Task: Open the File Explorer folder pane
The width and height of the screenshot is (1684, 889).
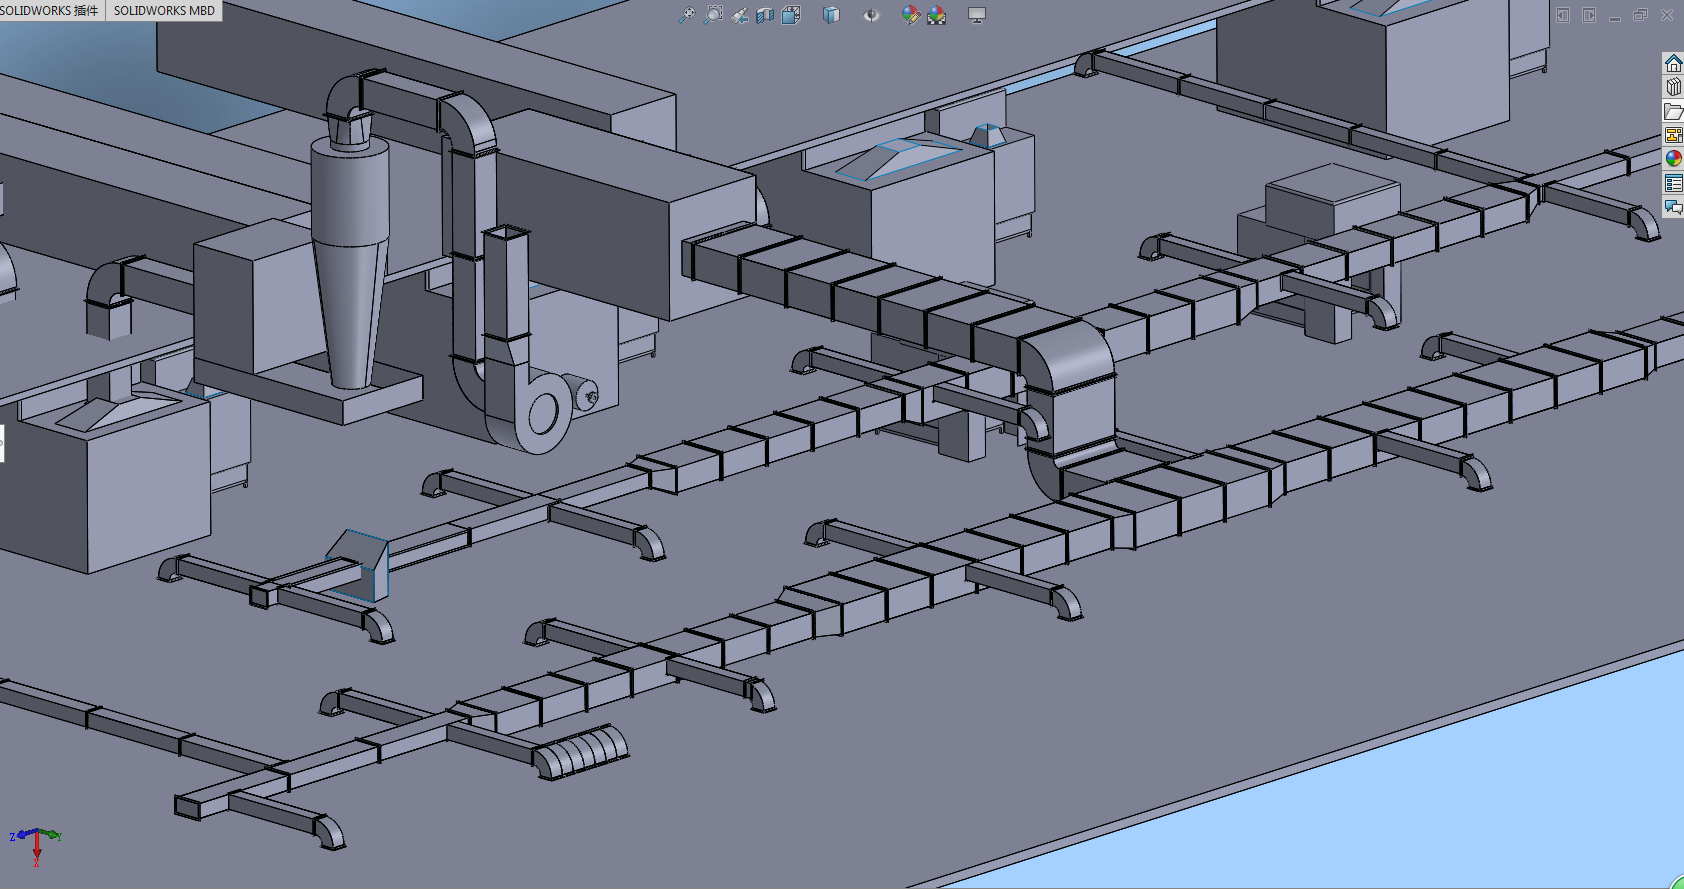Action: tap(1673, 112)
